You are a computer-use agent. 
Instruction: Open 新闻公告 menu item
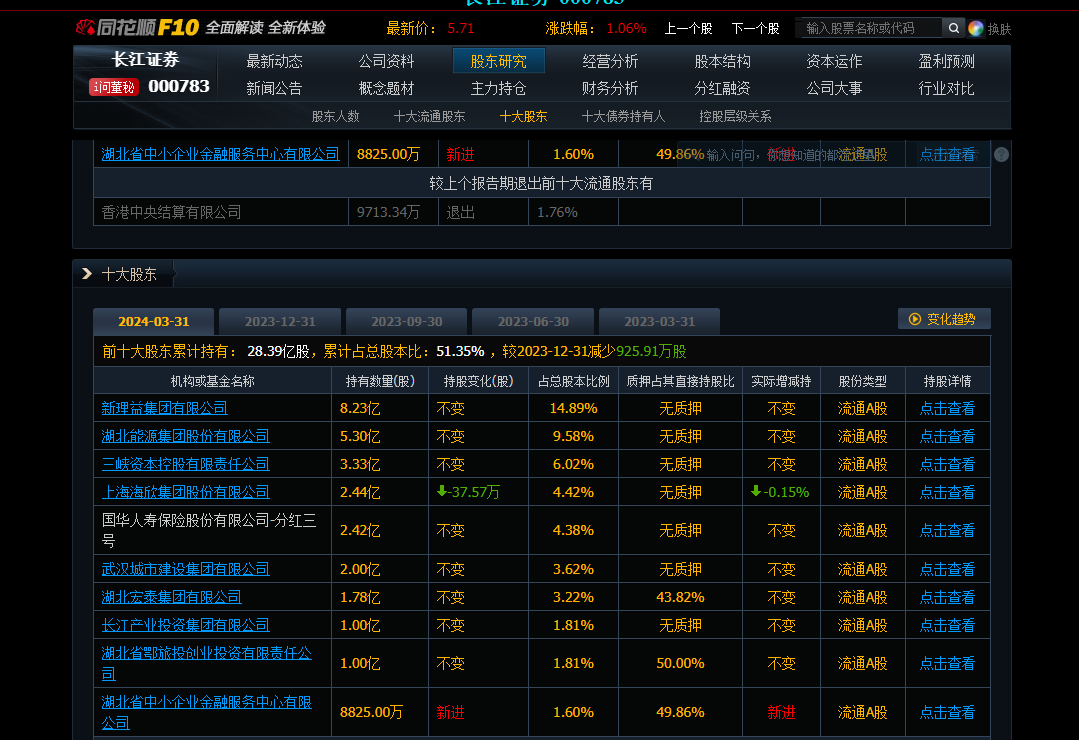[275, 88]
